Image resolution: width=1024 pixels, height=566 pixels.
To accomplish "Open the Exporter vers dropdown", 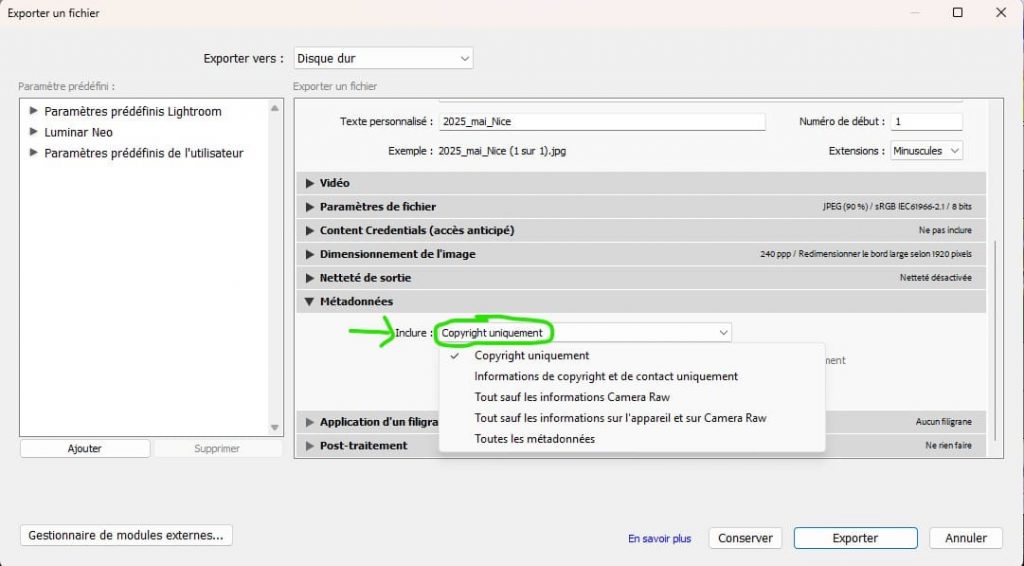I will [384, 59].
